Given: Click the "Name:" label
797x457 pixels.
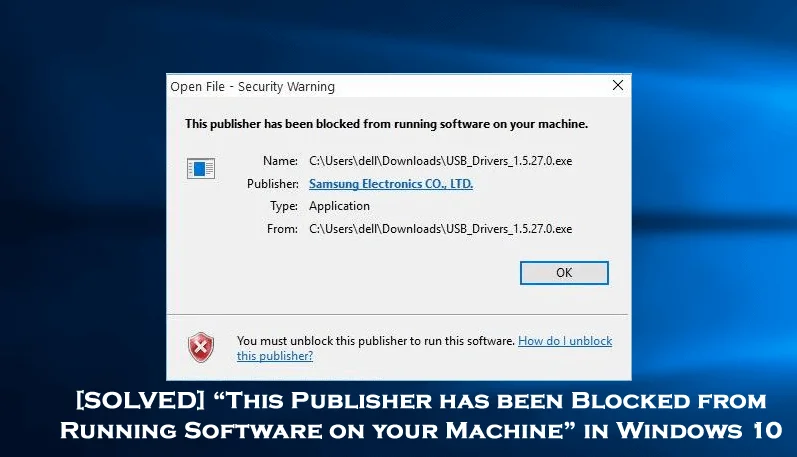Looking at the screenshot, I should (x=281, y=161).
